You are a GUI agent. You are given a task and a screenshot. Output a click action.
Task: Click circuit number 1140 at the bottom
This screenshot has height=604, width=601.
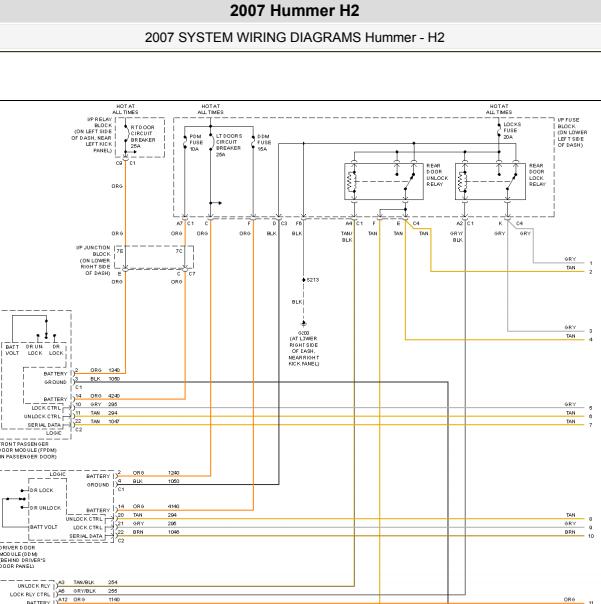coord(114,600)
